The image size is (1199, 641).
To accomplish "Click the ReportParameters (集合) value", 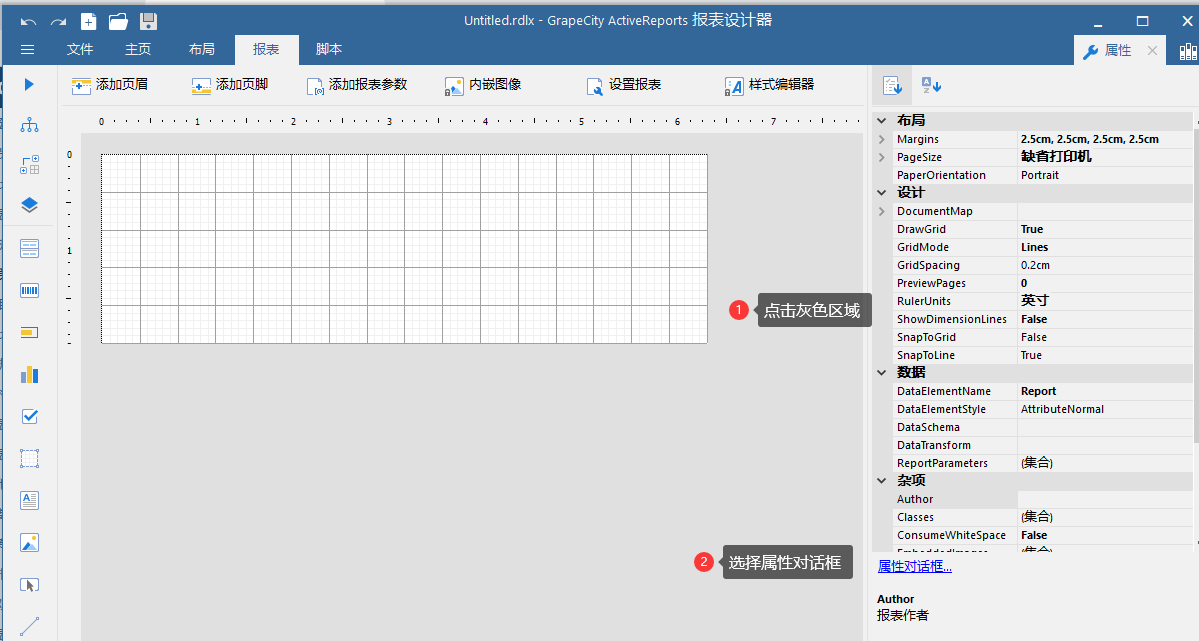I will [x=1037, y=463].
